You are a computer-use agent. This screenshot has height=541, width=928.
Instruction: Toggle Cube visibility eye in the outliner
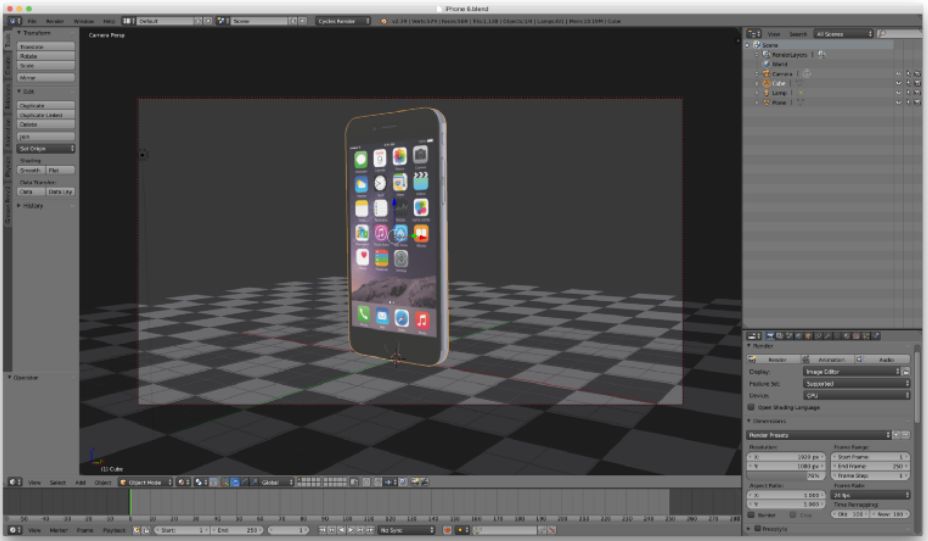pyautogui.click(x=898, y=83)
